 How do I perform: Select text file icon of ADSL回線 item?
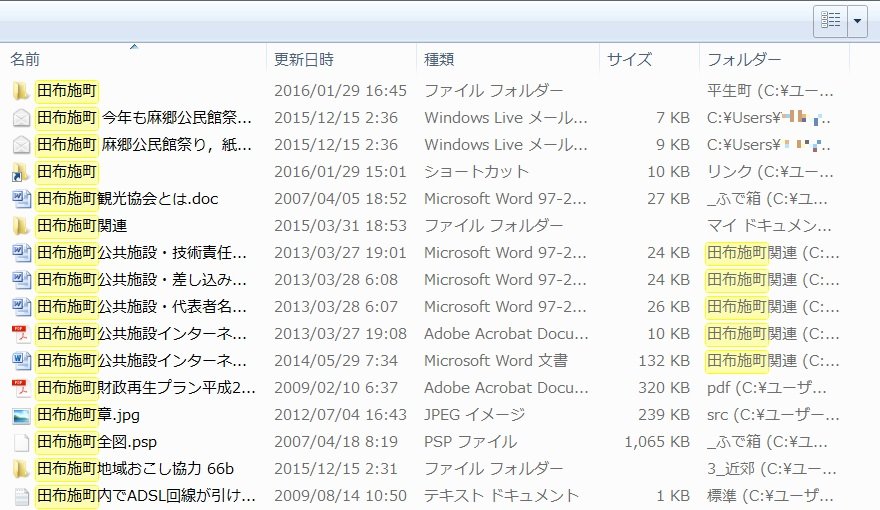(x=21, y=495)
